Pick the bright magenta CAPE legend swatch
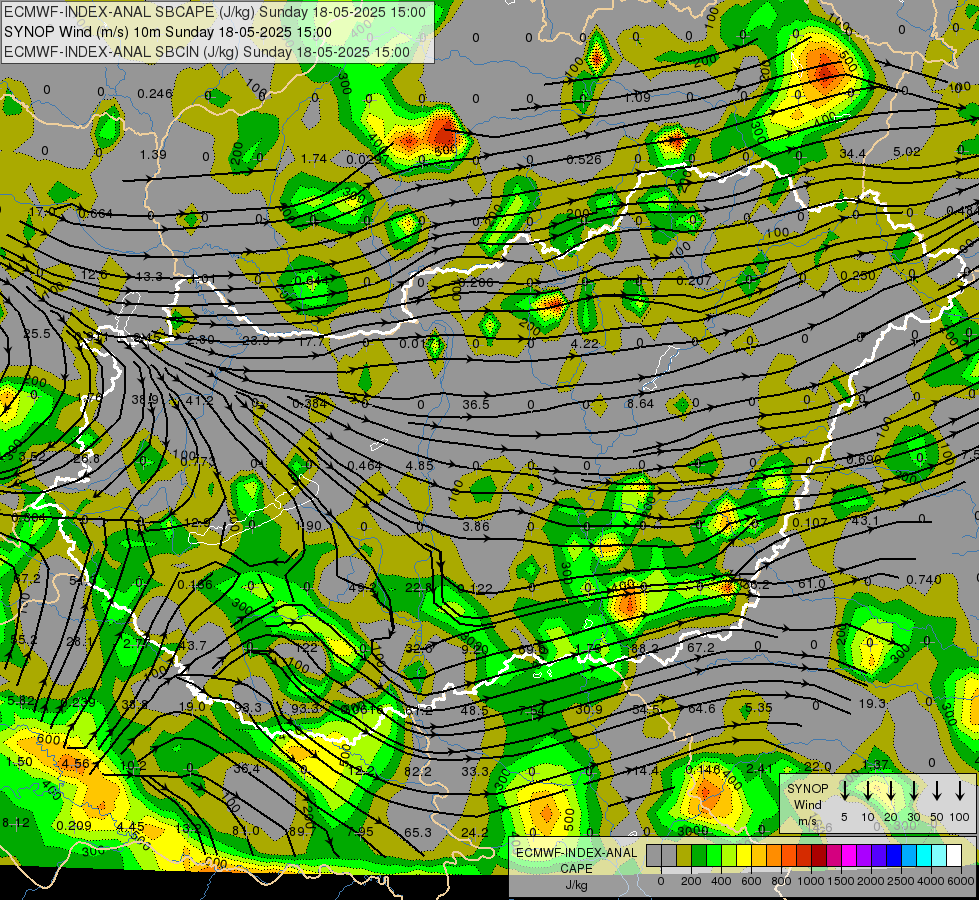979x900 pixels. (849, 856)
